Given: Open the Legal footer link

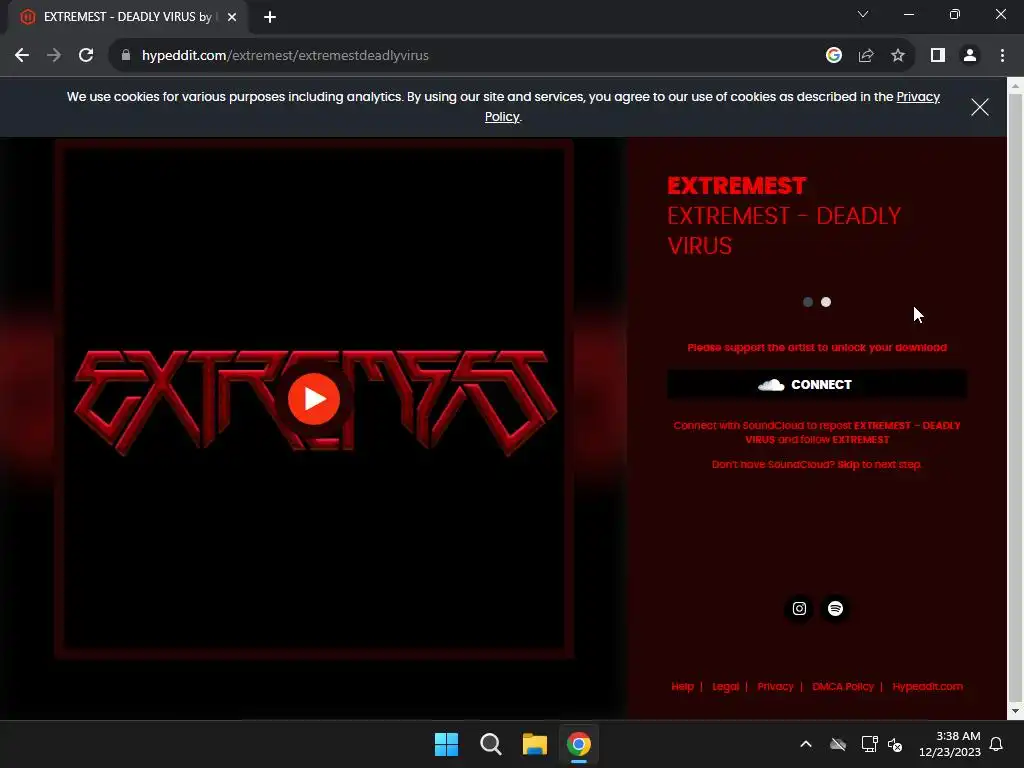Looking at the screenshot, I should [x=726, y=686].
